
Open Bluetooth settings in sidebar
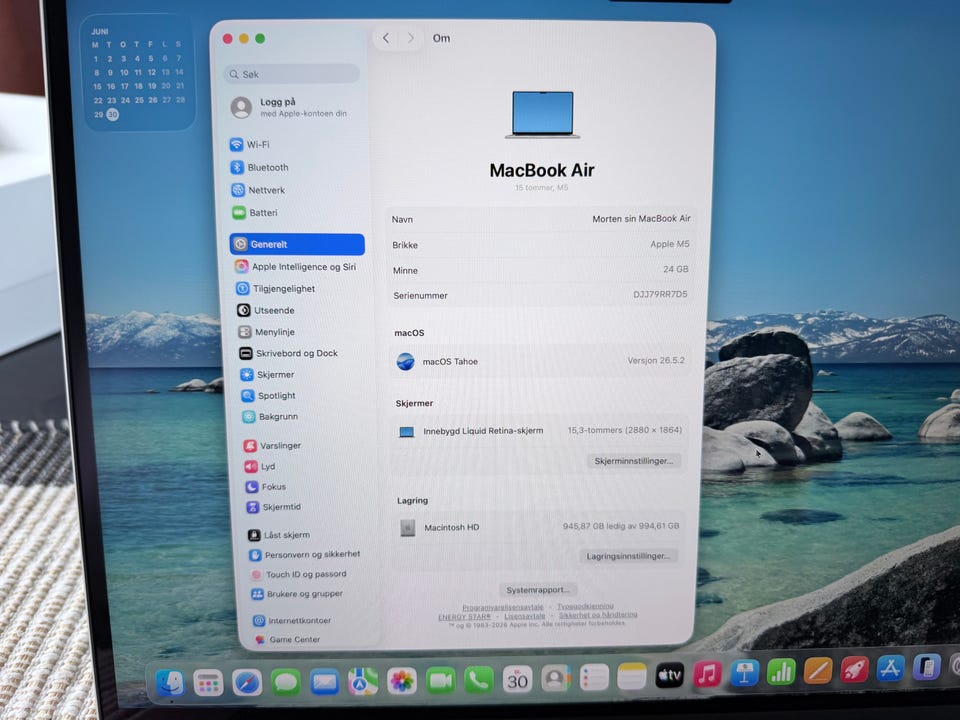pyautogui.click(x=260, y=167)
